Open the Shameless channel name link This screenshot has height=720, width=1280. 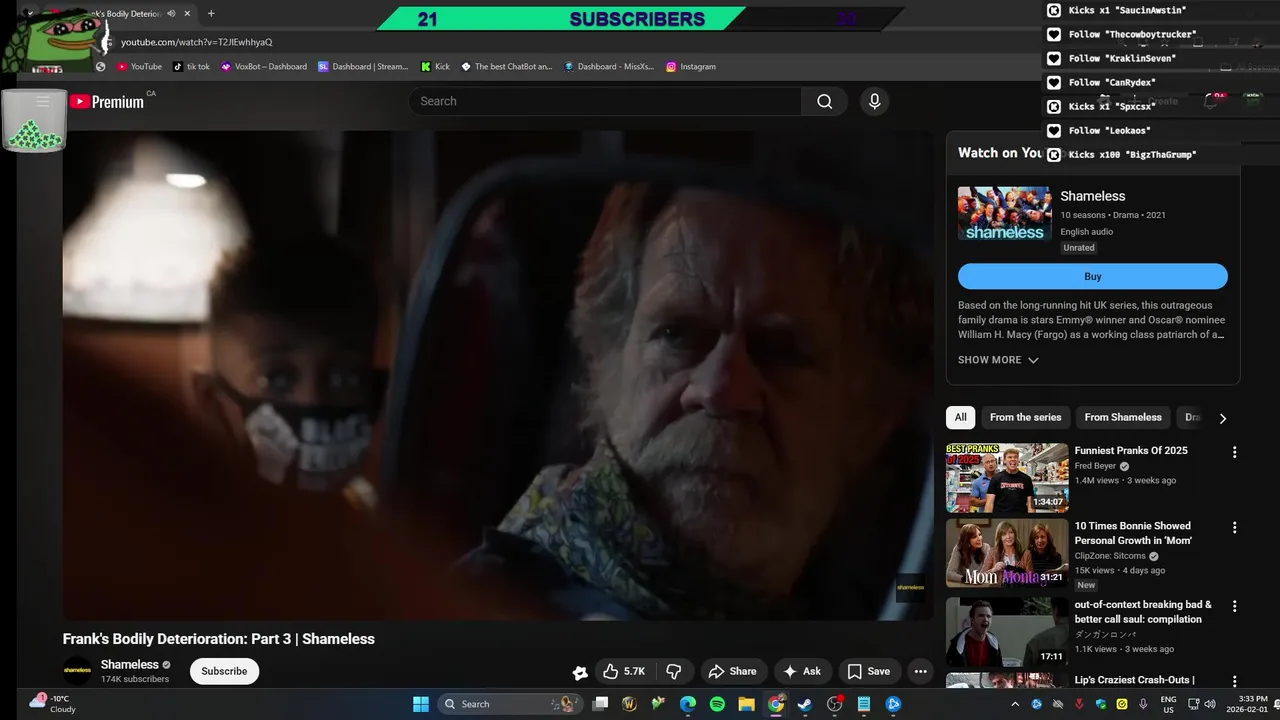pyautogui.click(x=130, y=664)
